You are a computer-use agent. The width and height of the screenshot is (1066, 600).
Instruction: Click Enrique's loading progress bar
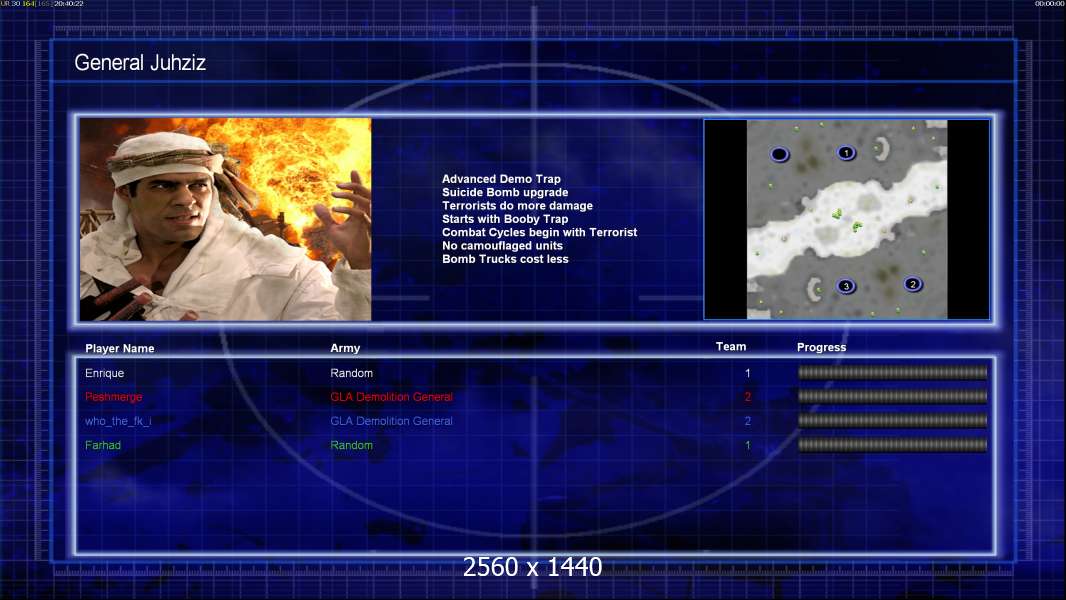click(x=892, y=373)
